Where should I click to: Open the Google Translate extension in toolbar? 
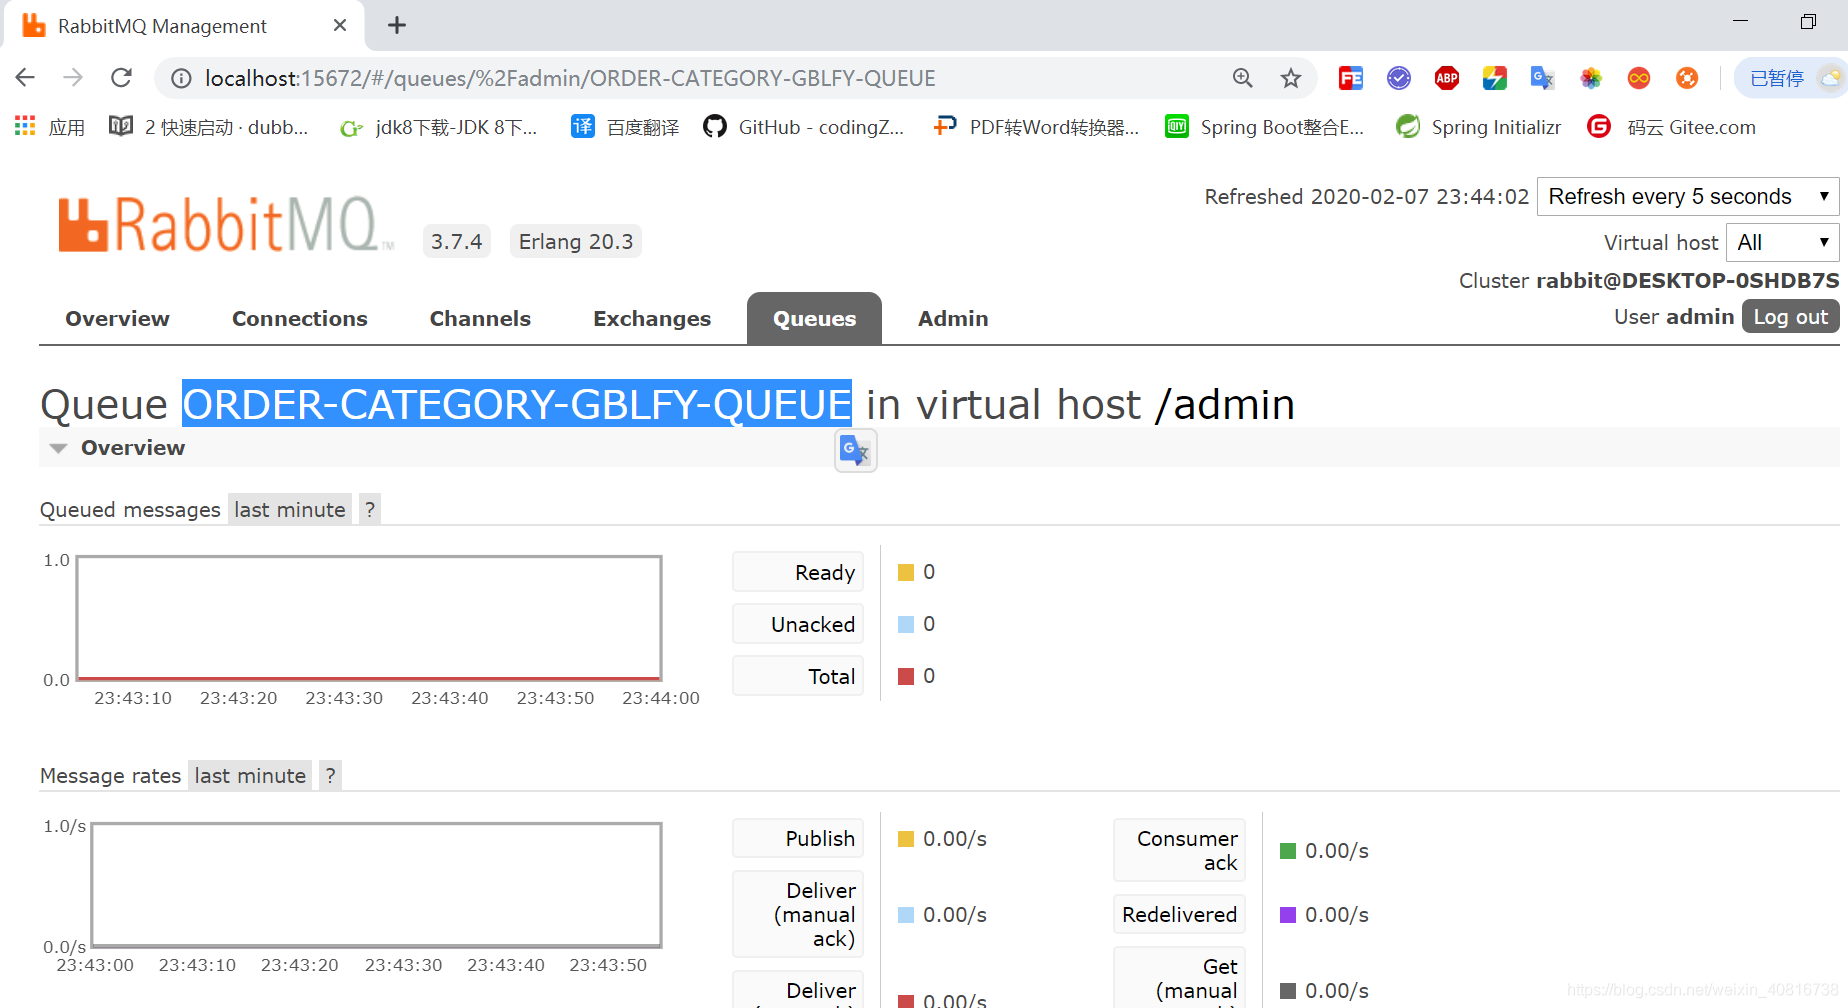coord(1543,78)
